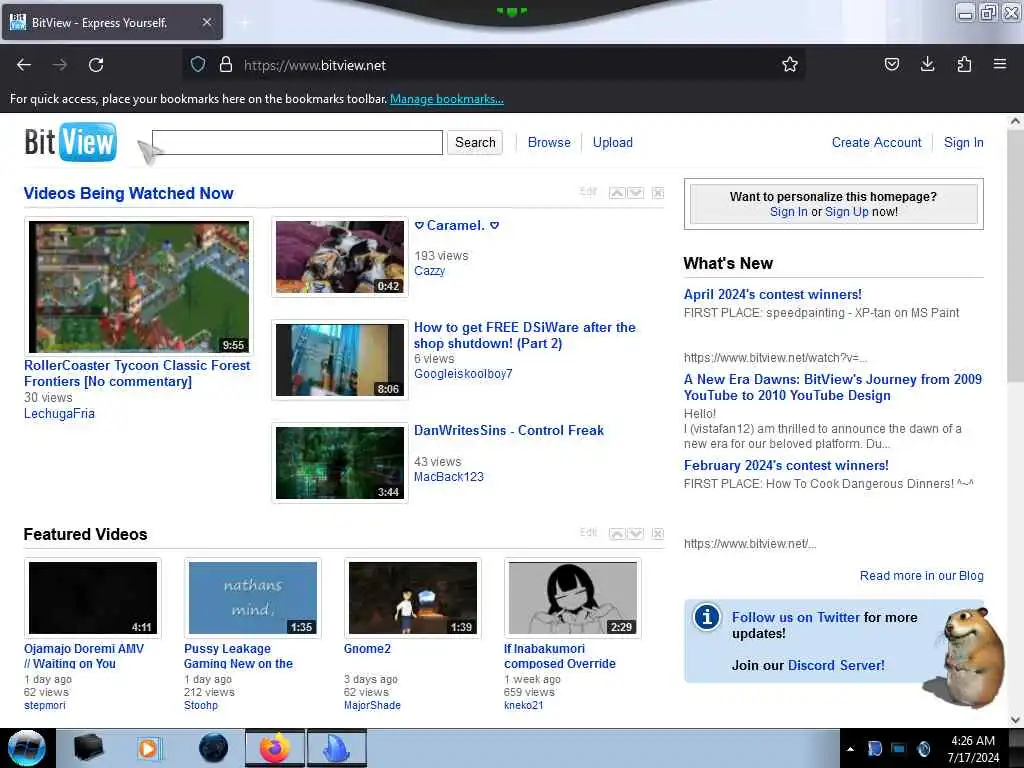The width and height of the screenshot is (1024, 768).
Task: Open the black folder taskbar icon
Action: [x=88, y=748]
